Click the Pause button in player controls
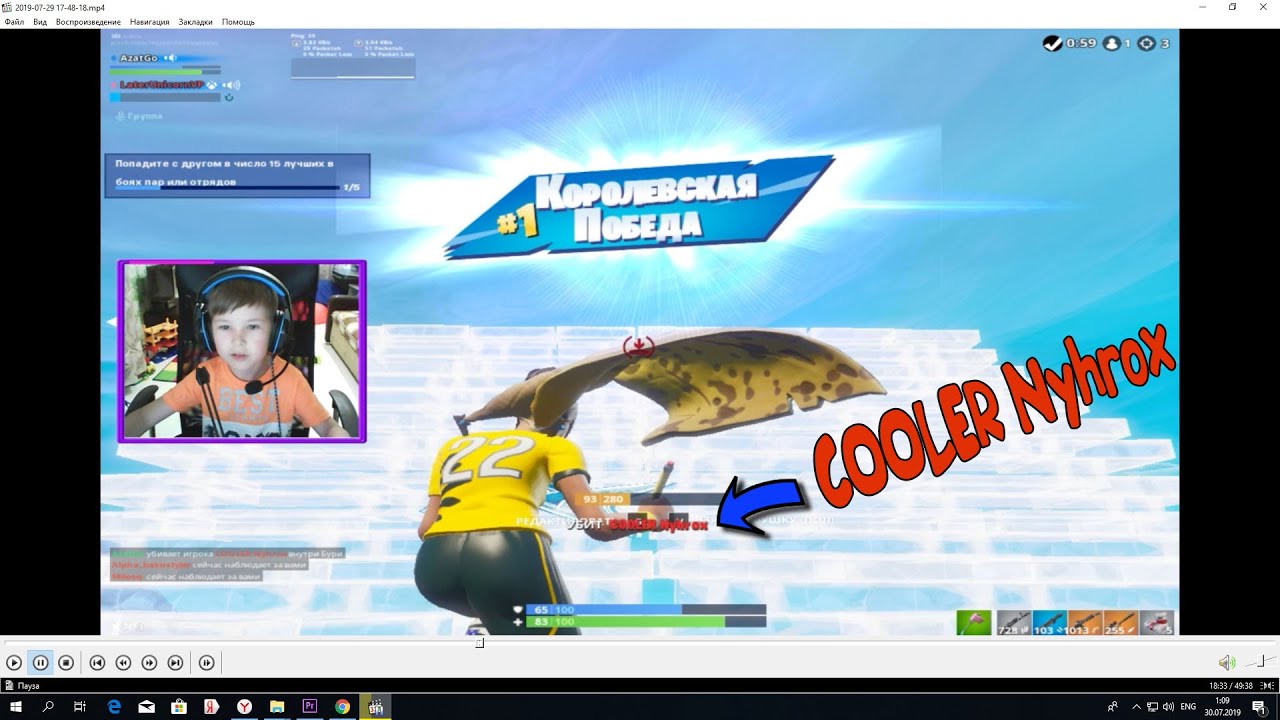 point(40,662)
